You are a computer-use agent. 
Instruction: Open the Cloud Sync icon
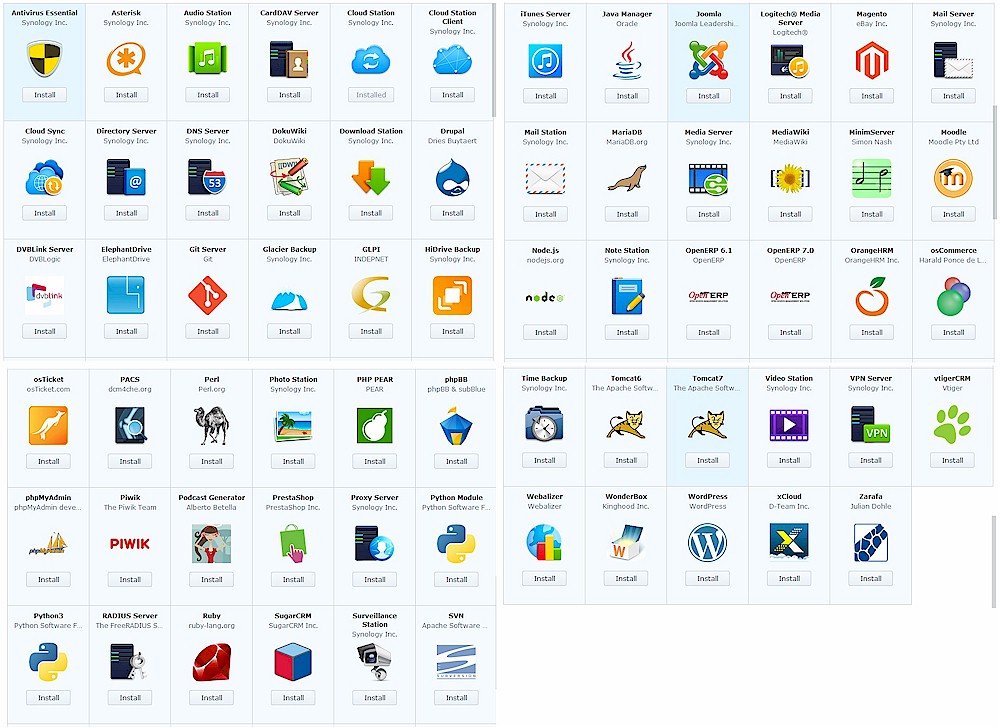tap(45, 177)
